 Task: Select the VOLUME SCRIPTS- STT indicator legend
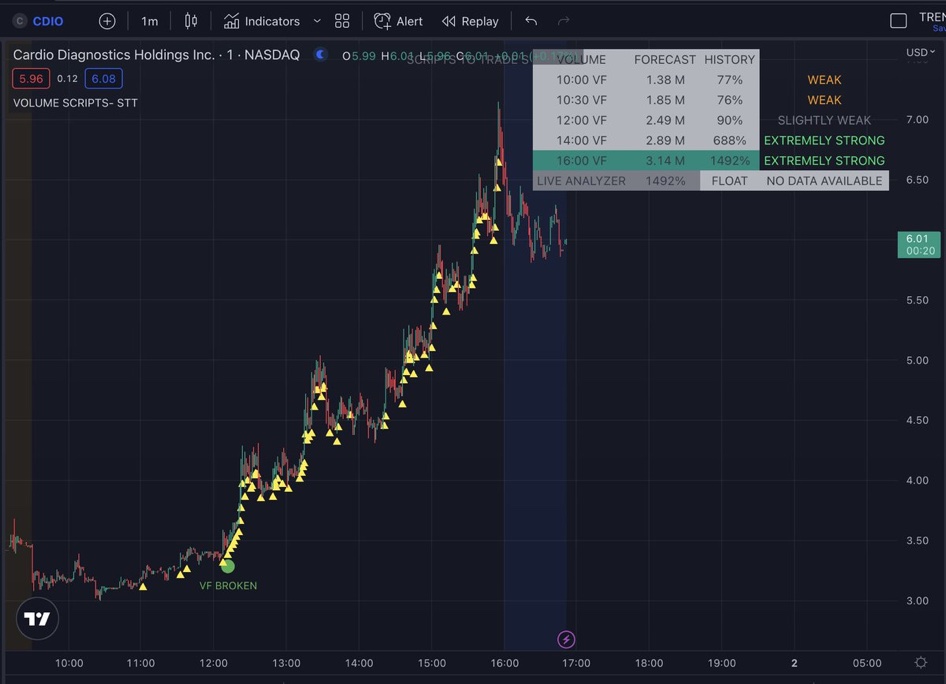(x=75, y=103)
